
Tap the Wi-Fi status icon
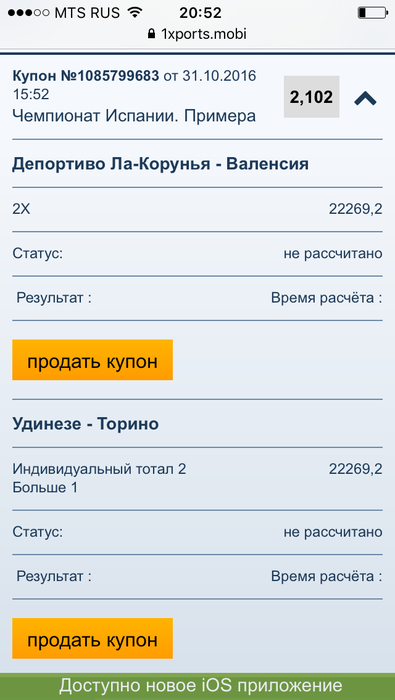(x=134, y=12)
